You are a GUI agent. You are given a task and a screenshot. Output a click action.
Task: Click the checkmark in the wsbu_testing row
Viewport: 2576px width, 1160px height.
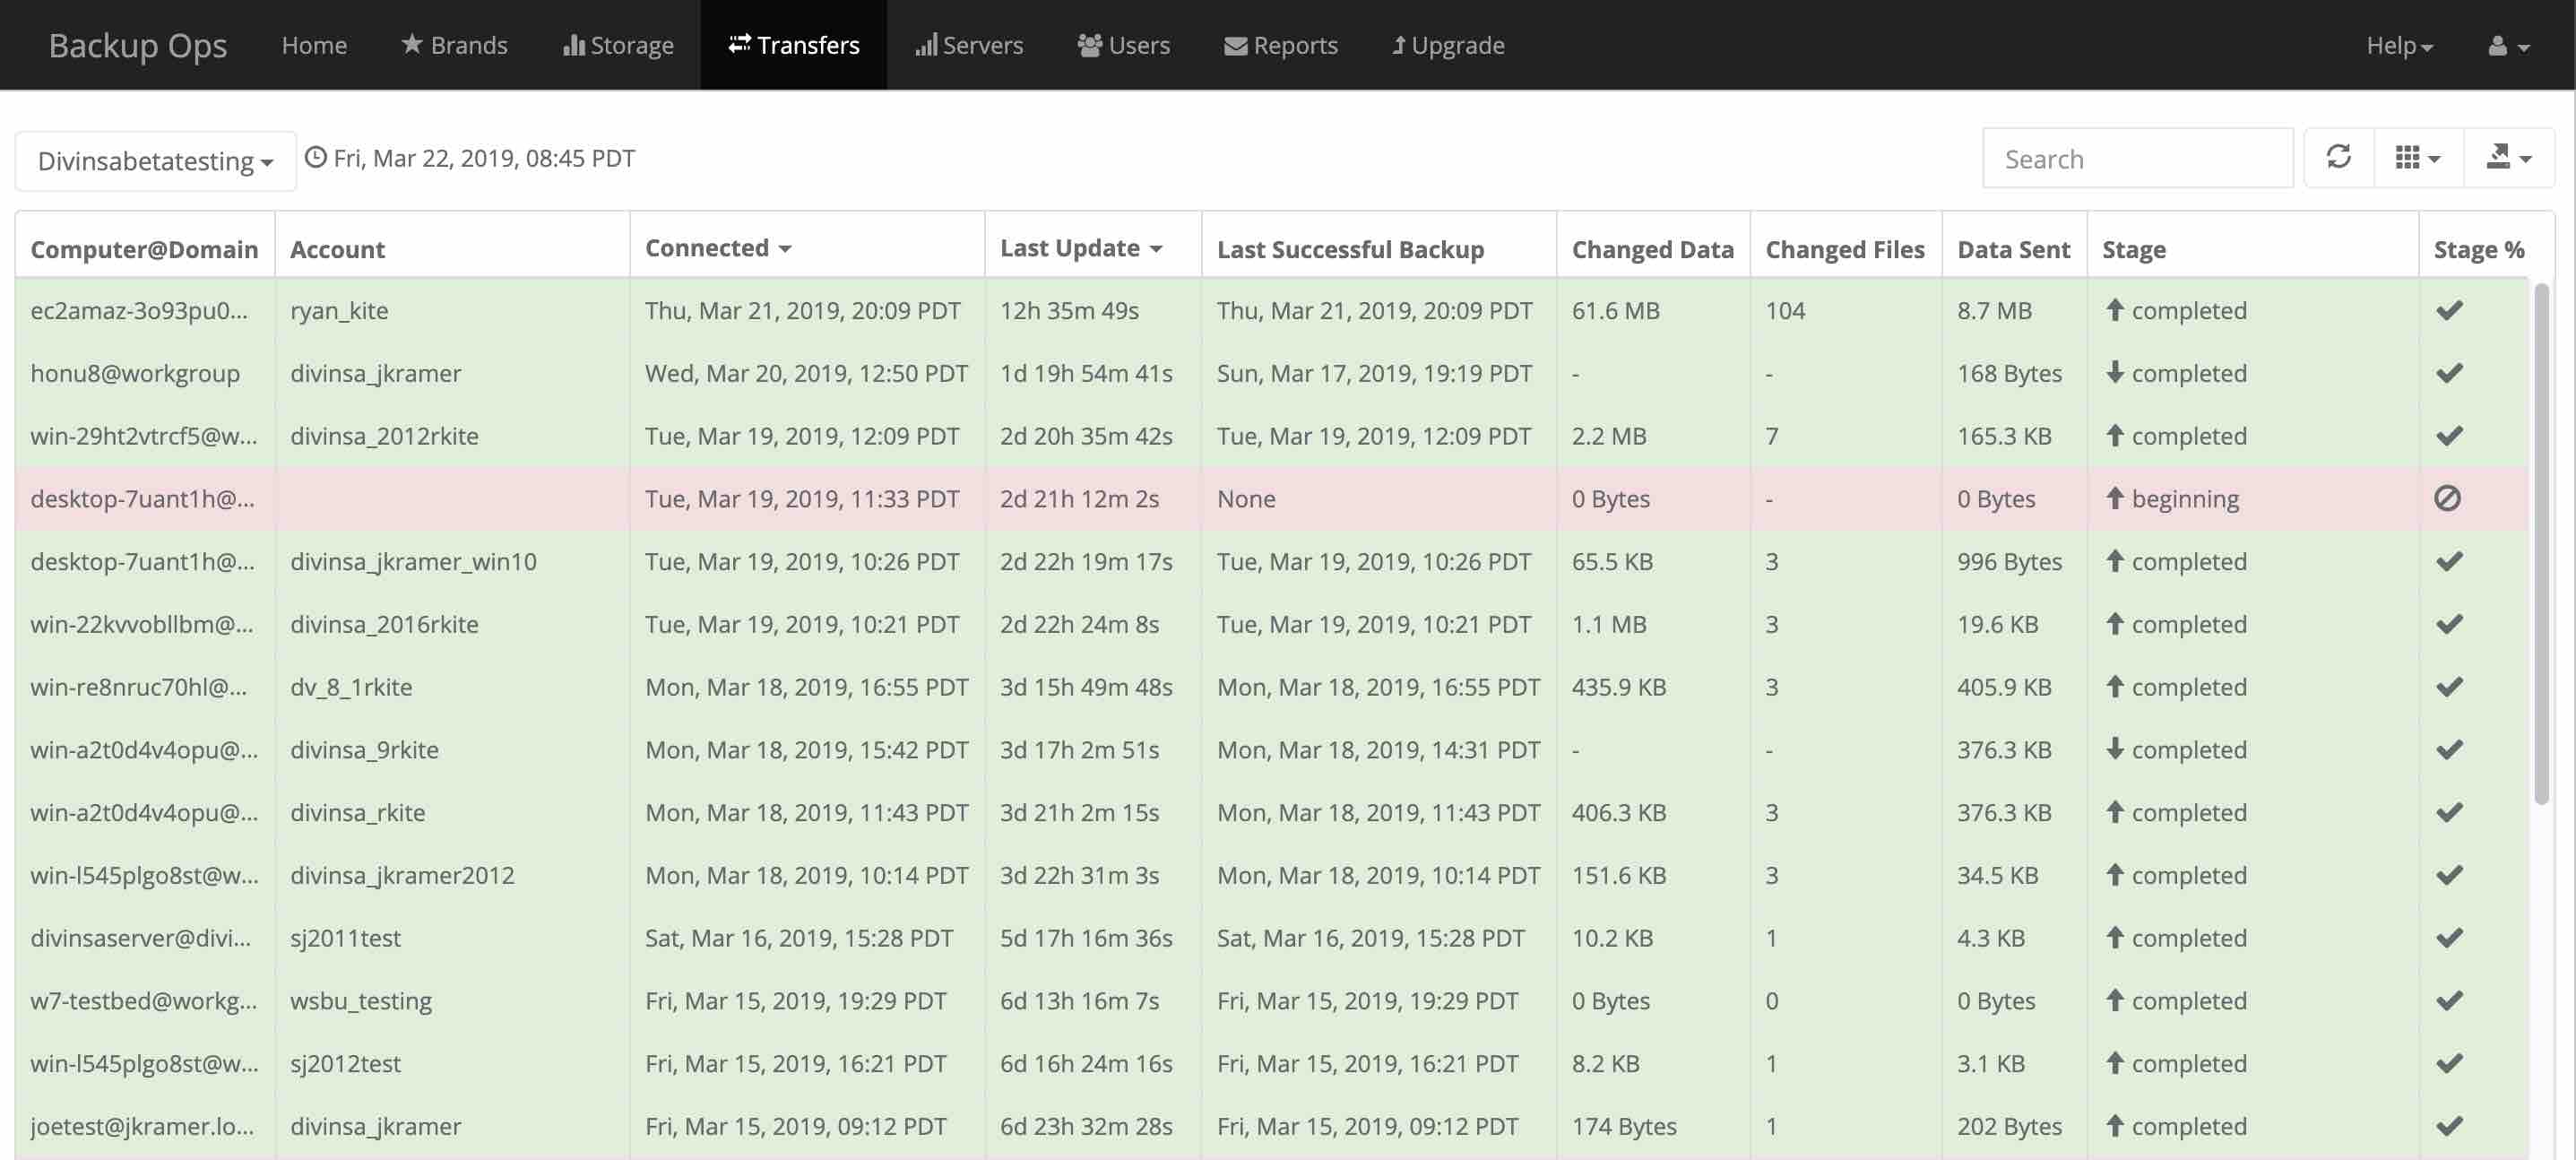tap(2449, 1000)
